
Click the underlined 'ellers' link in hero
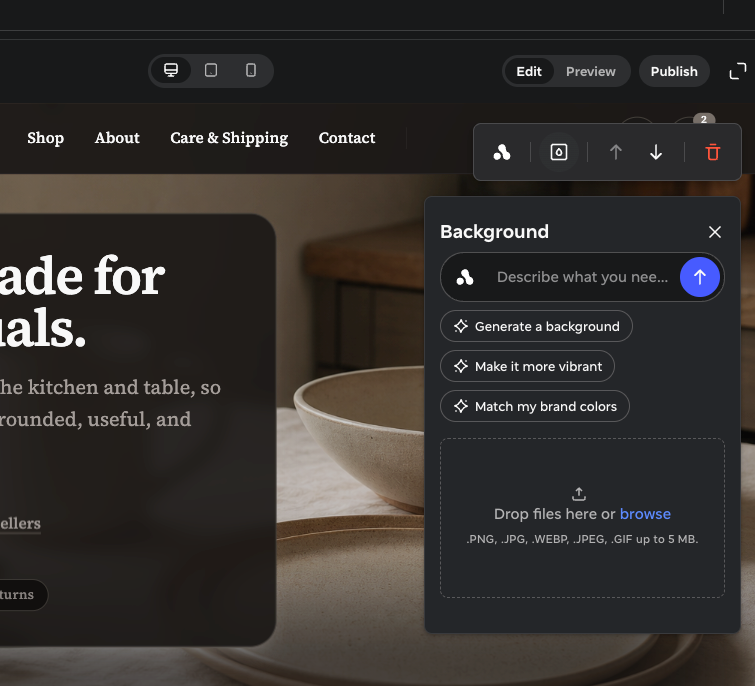[x=20, y=523]
